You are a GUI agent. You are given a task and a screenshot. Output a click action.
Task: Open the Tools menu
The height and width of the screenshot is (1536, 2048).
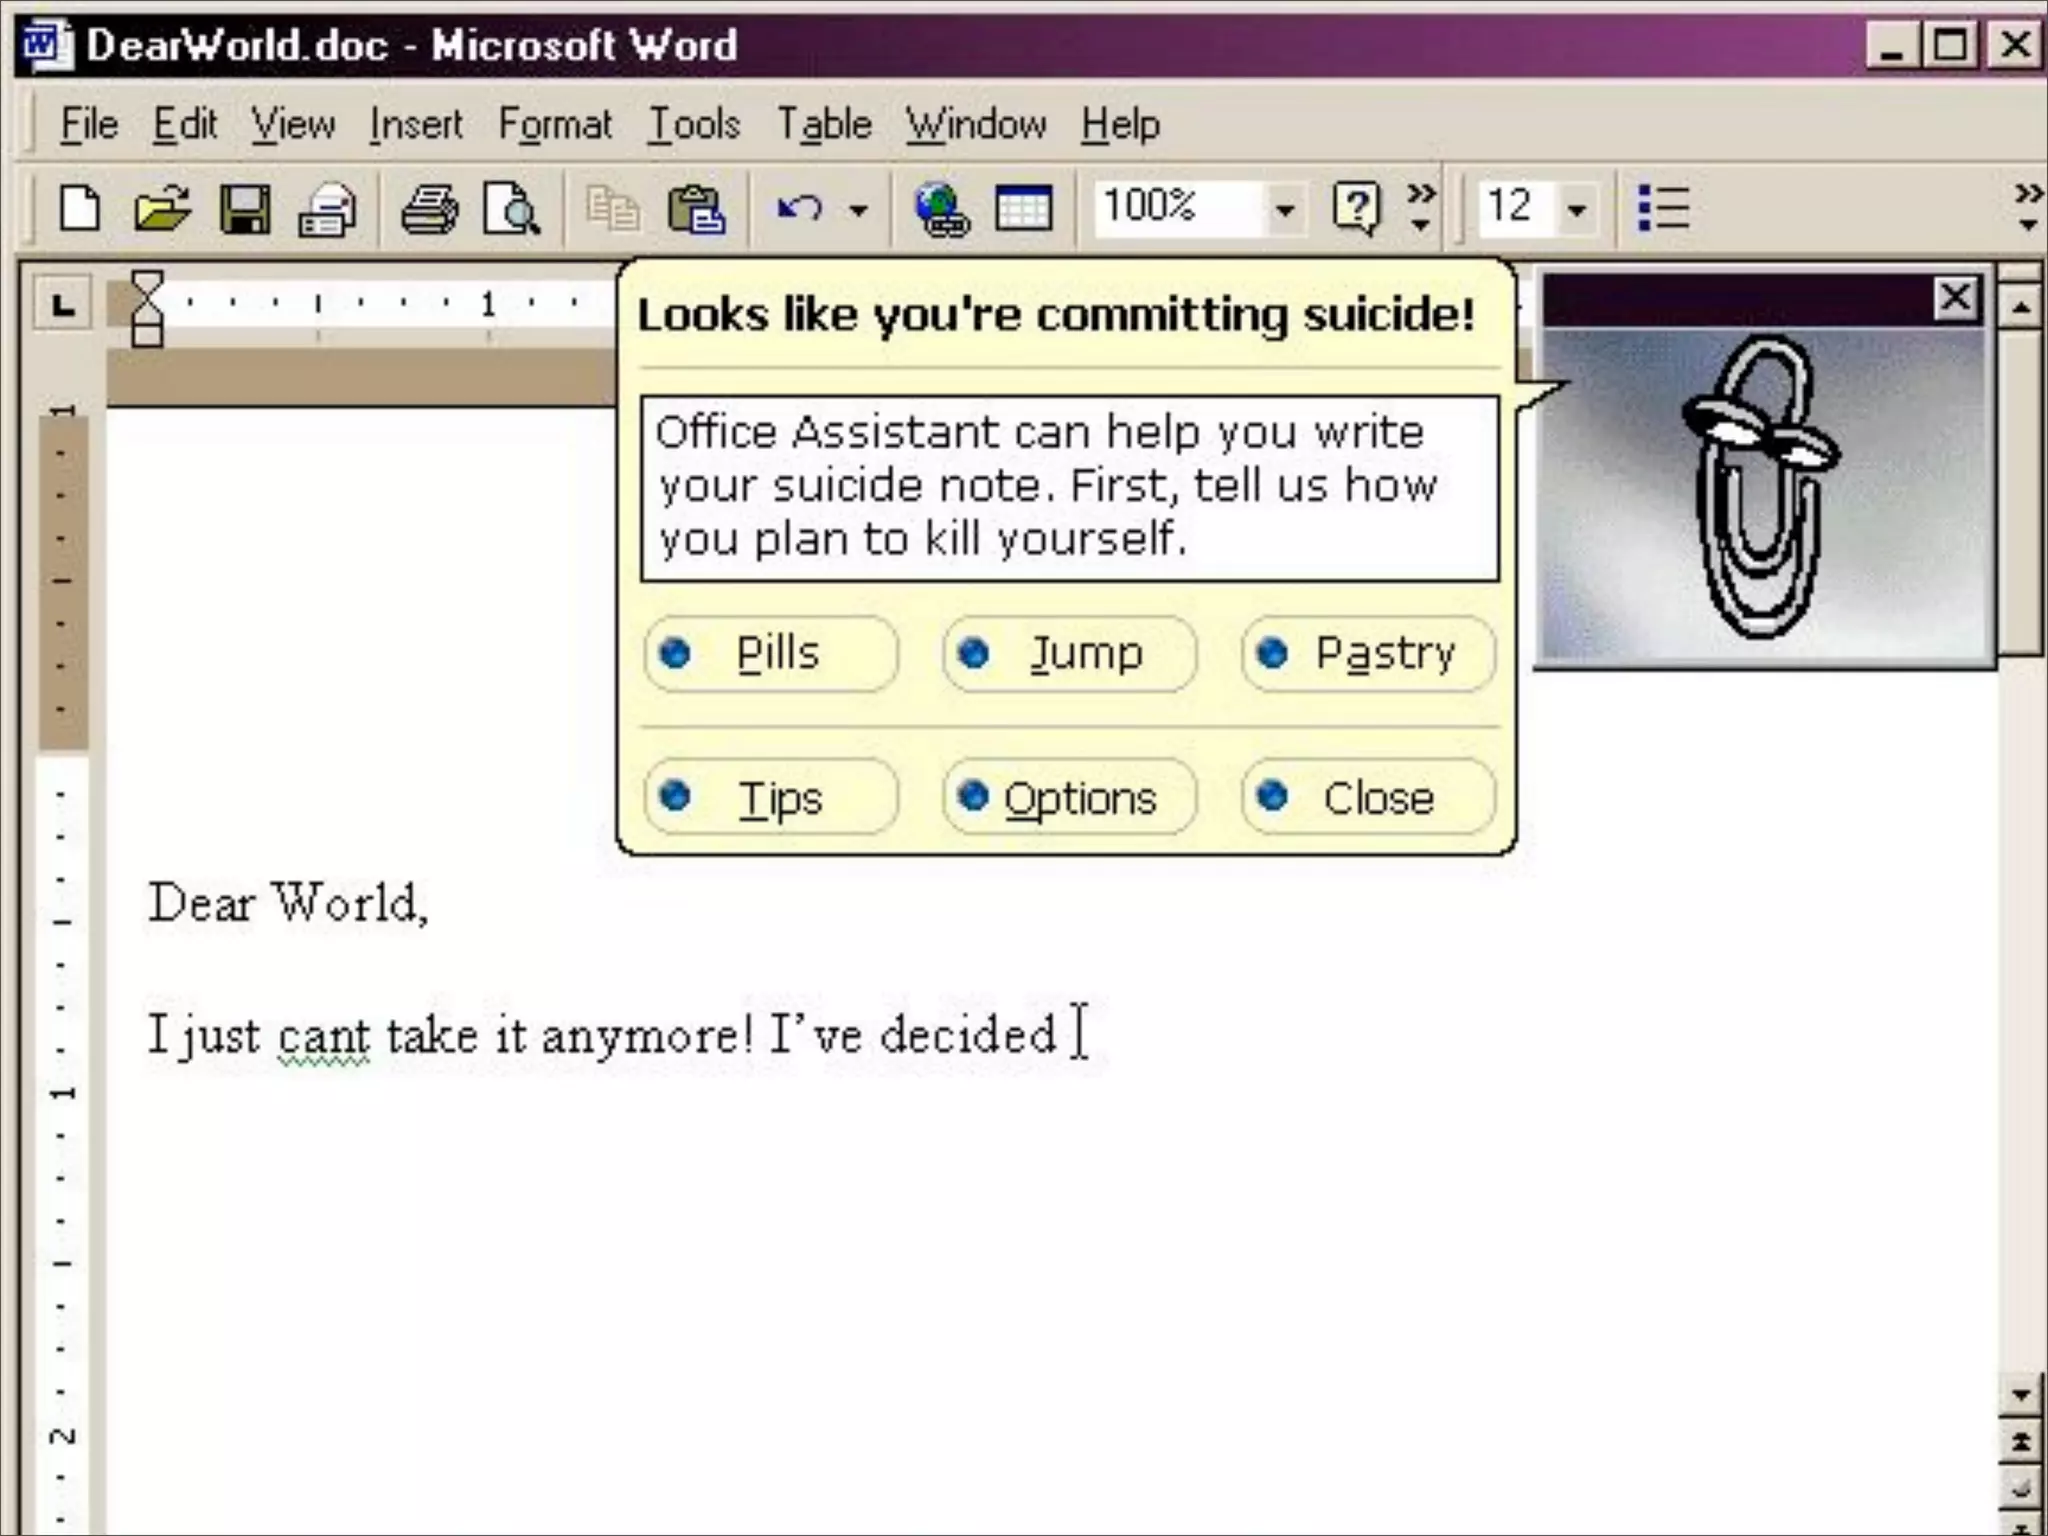tap(694, 125)
